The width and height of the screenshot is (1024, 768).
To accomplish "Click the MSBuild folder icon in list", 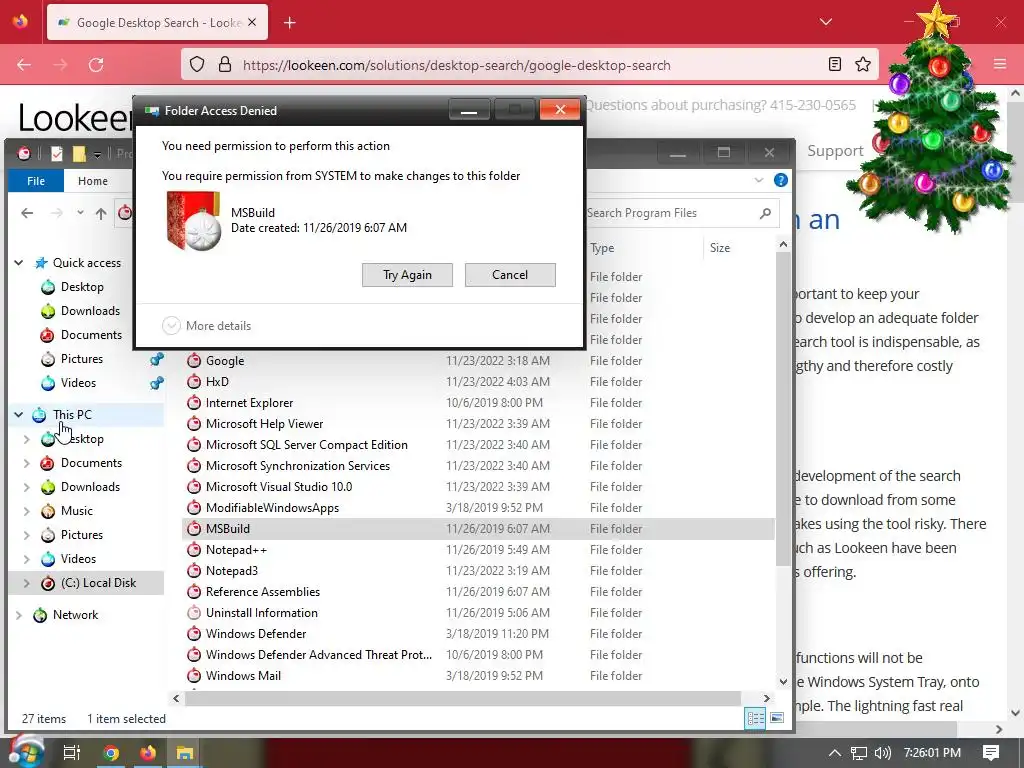I will click(193, 529).
